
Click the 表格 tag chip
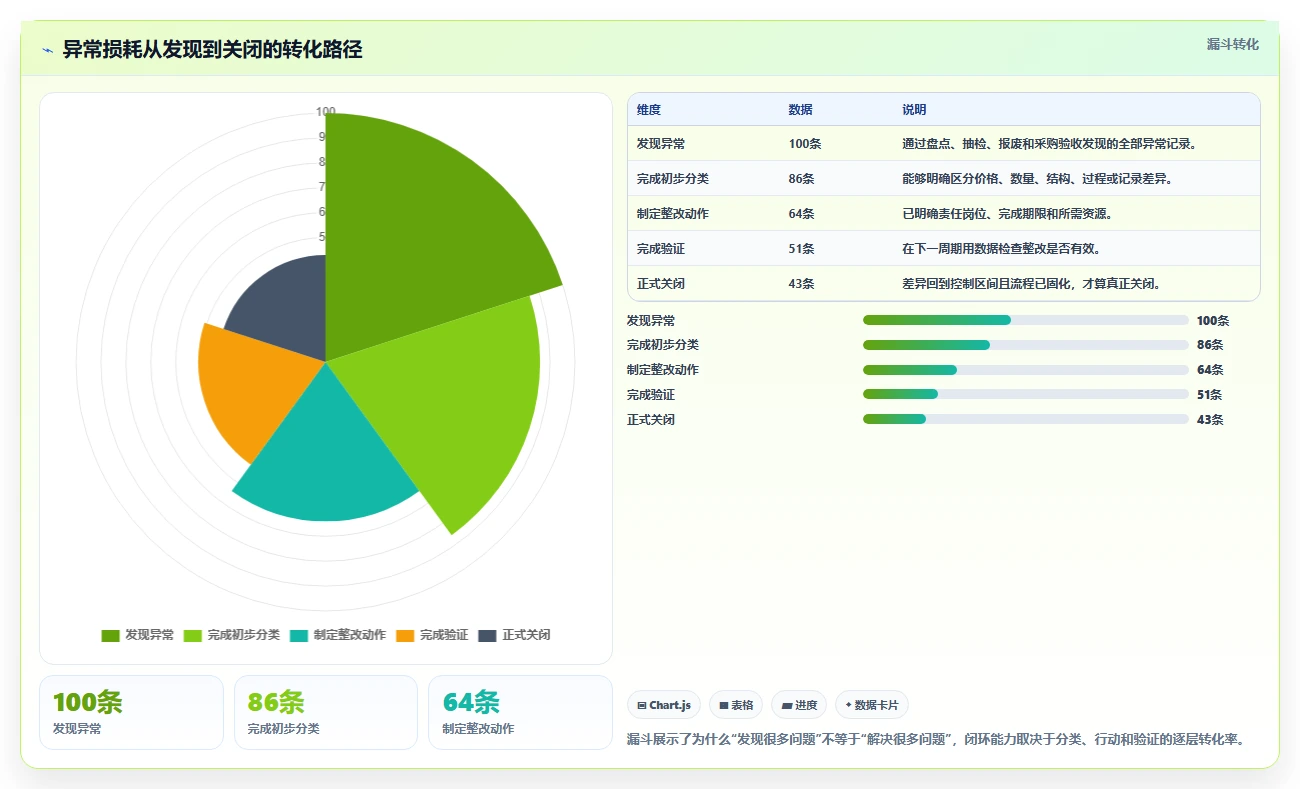coord(735,705)
